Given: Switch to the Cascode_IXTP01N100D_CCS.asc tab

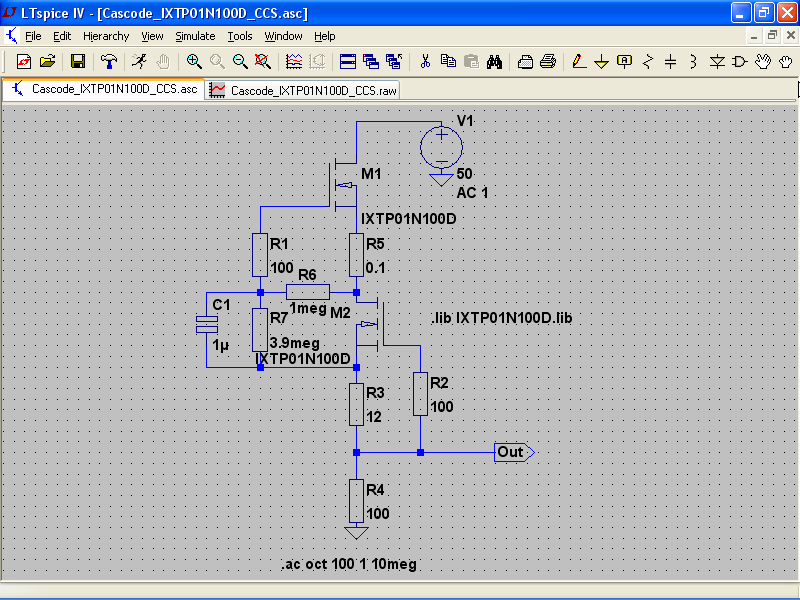Looking at the screenshot, I should pos(104,89).
